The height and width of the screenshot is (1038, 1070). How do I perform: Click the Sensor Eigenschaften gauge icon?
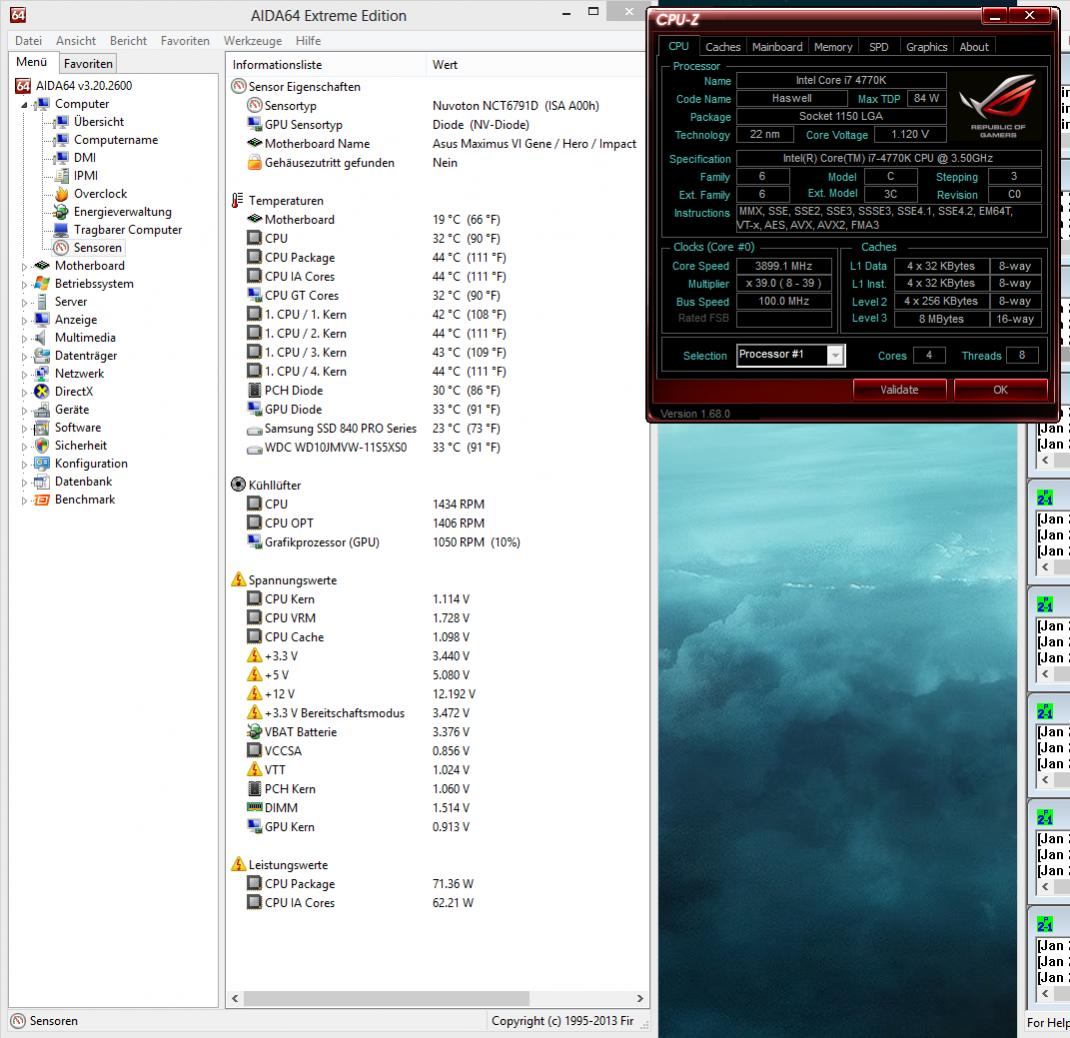click(x=238, y=87)
